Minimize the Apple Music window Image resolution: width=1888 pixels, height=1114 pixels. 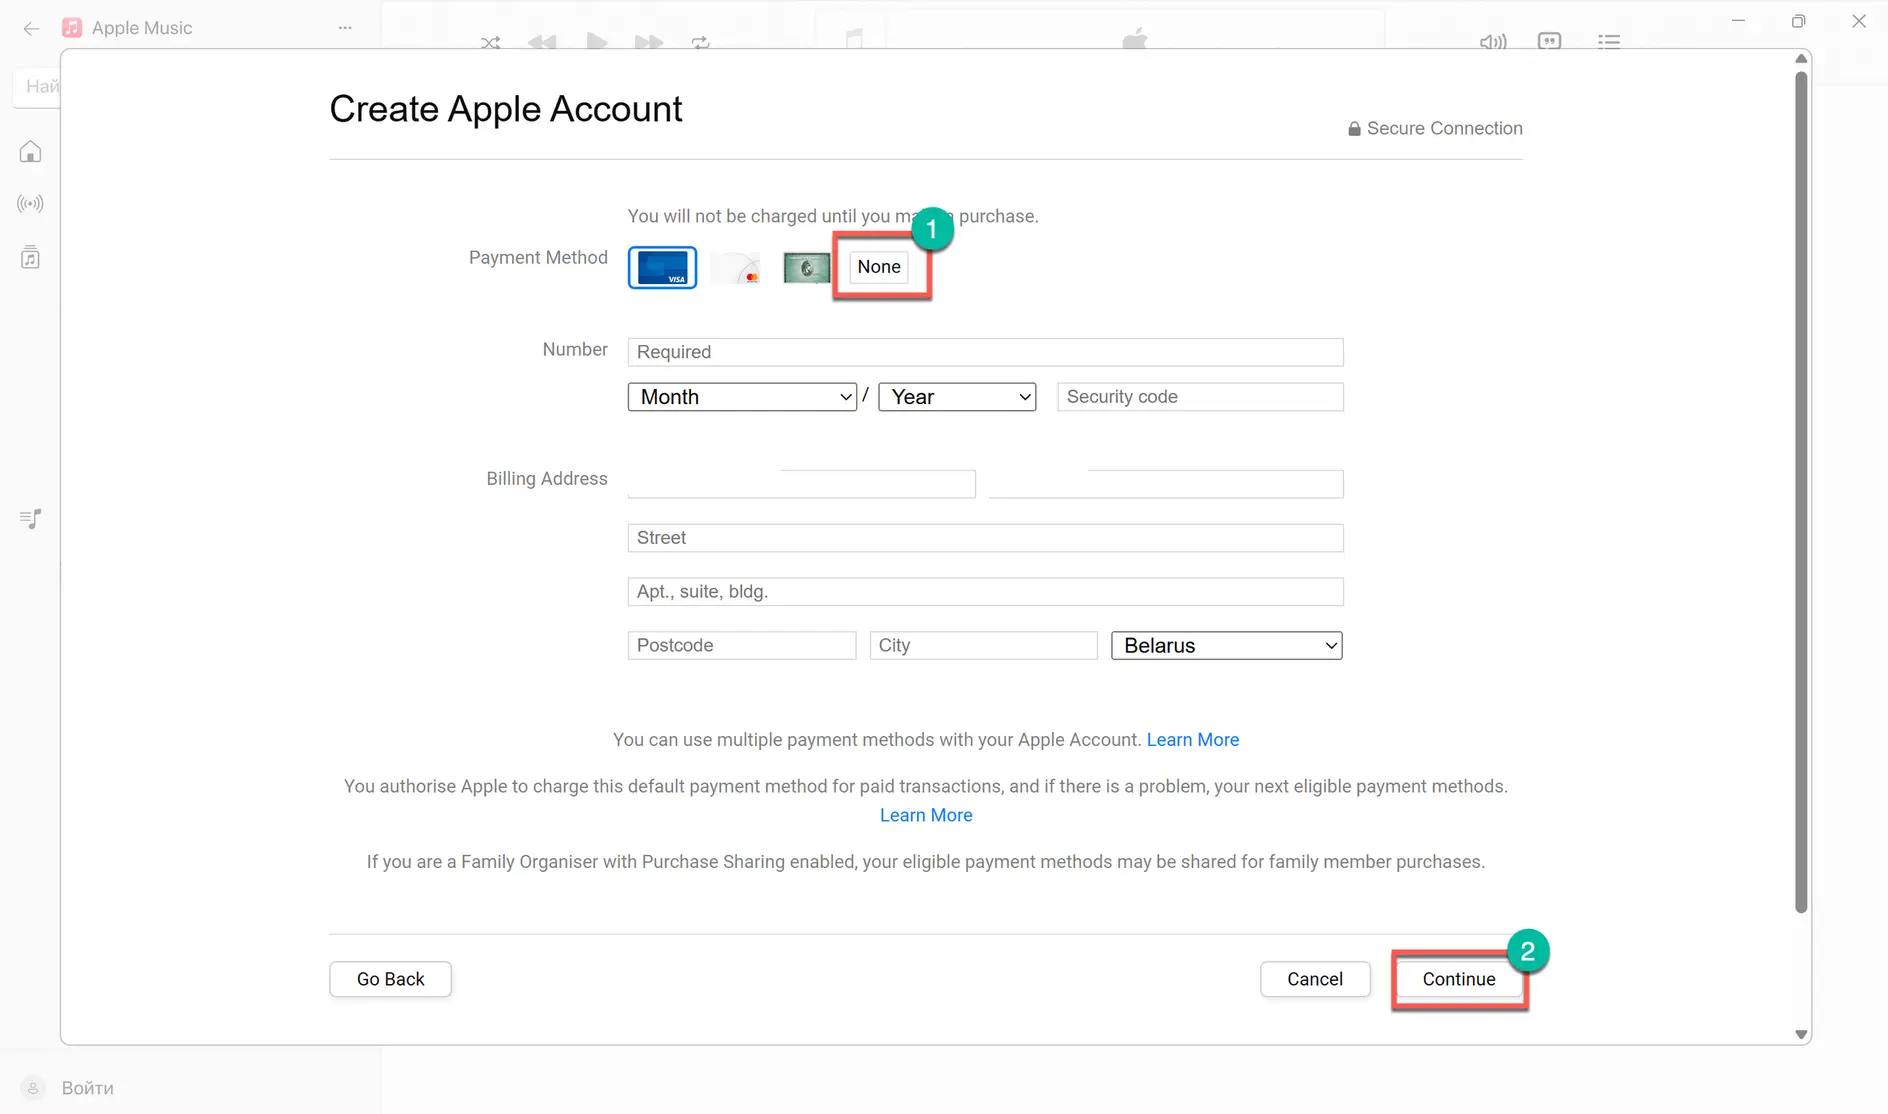tap(1739, 21)
